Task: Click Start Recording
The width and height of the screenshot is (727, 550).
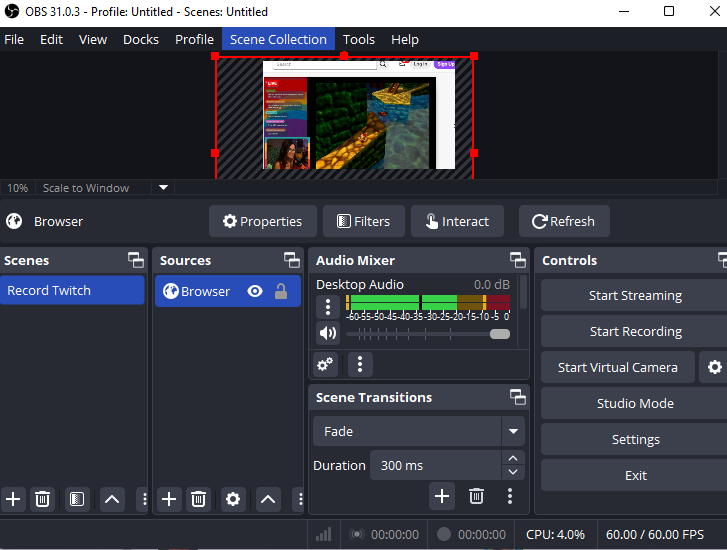Action: [635, 332]
